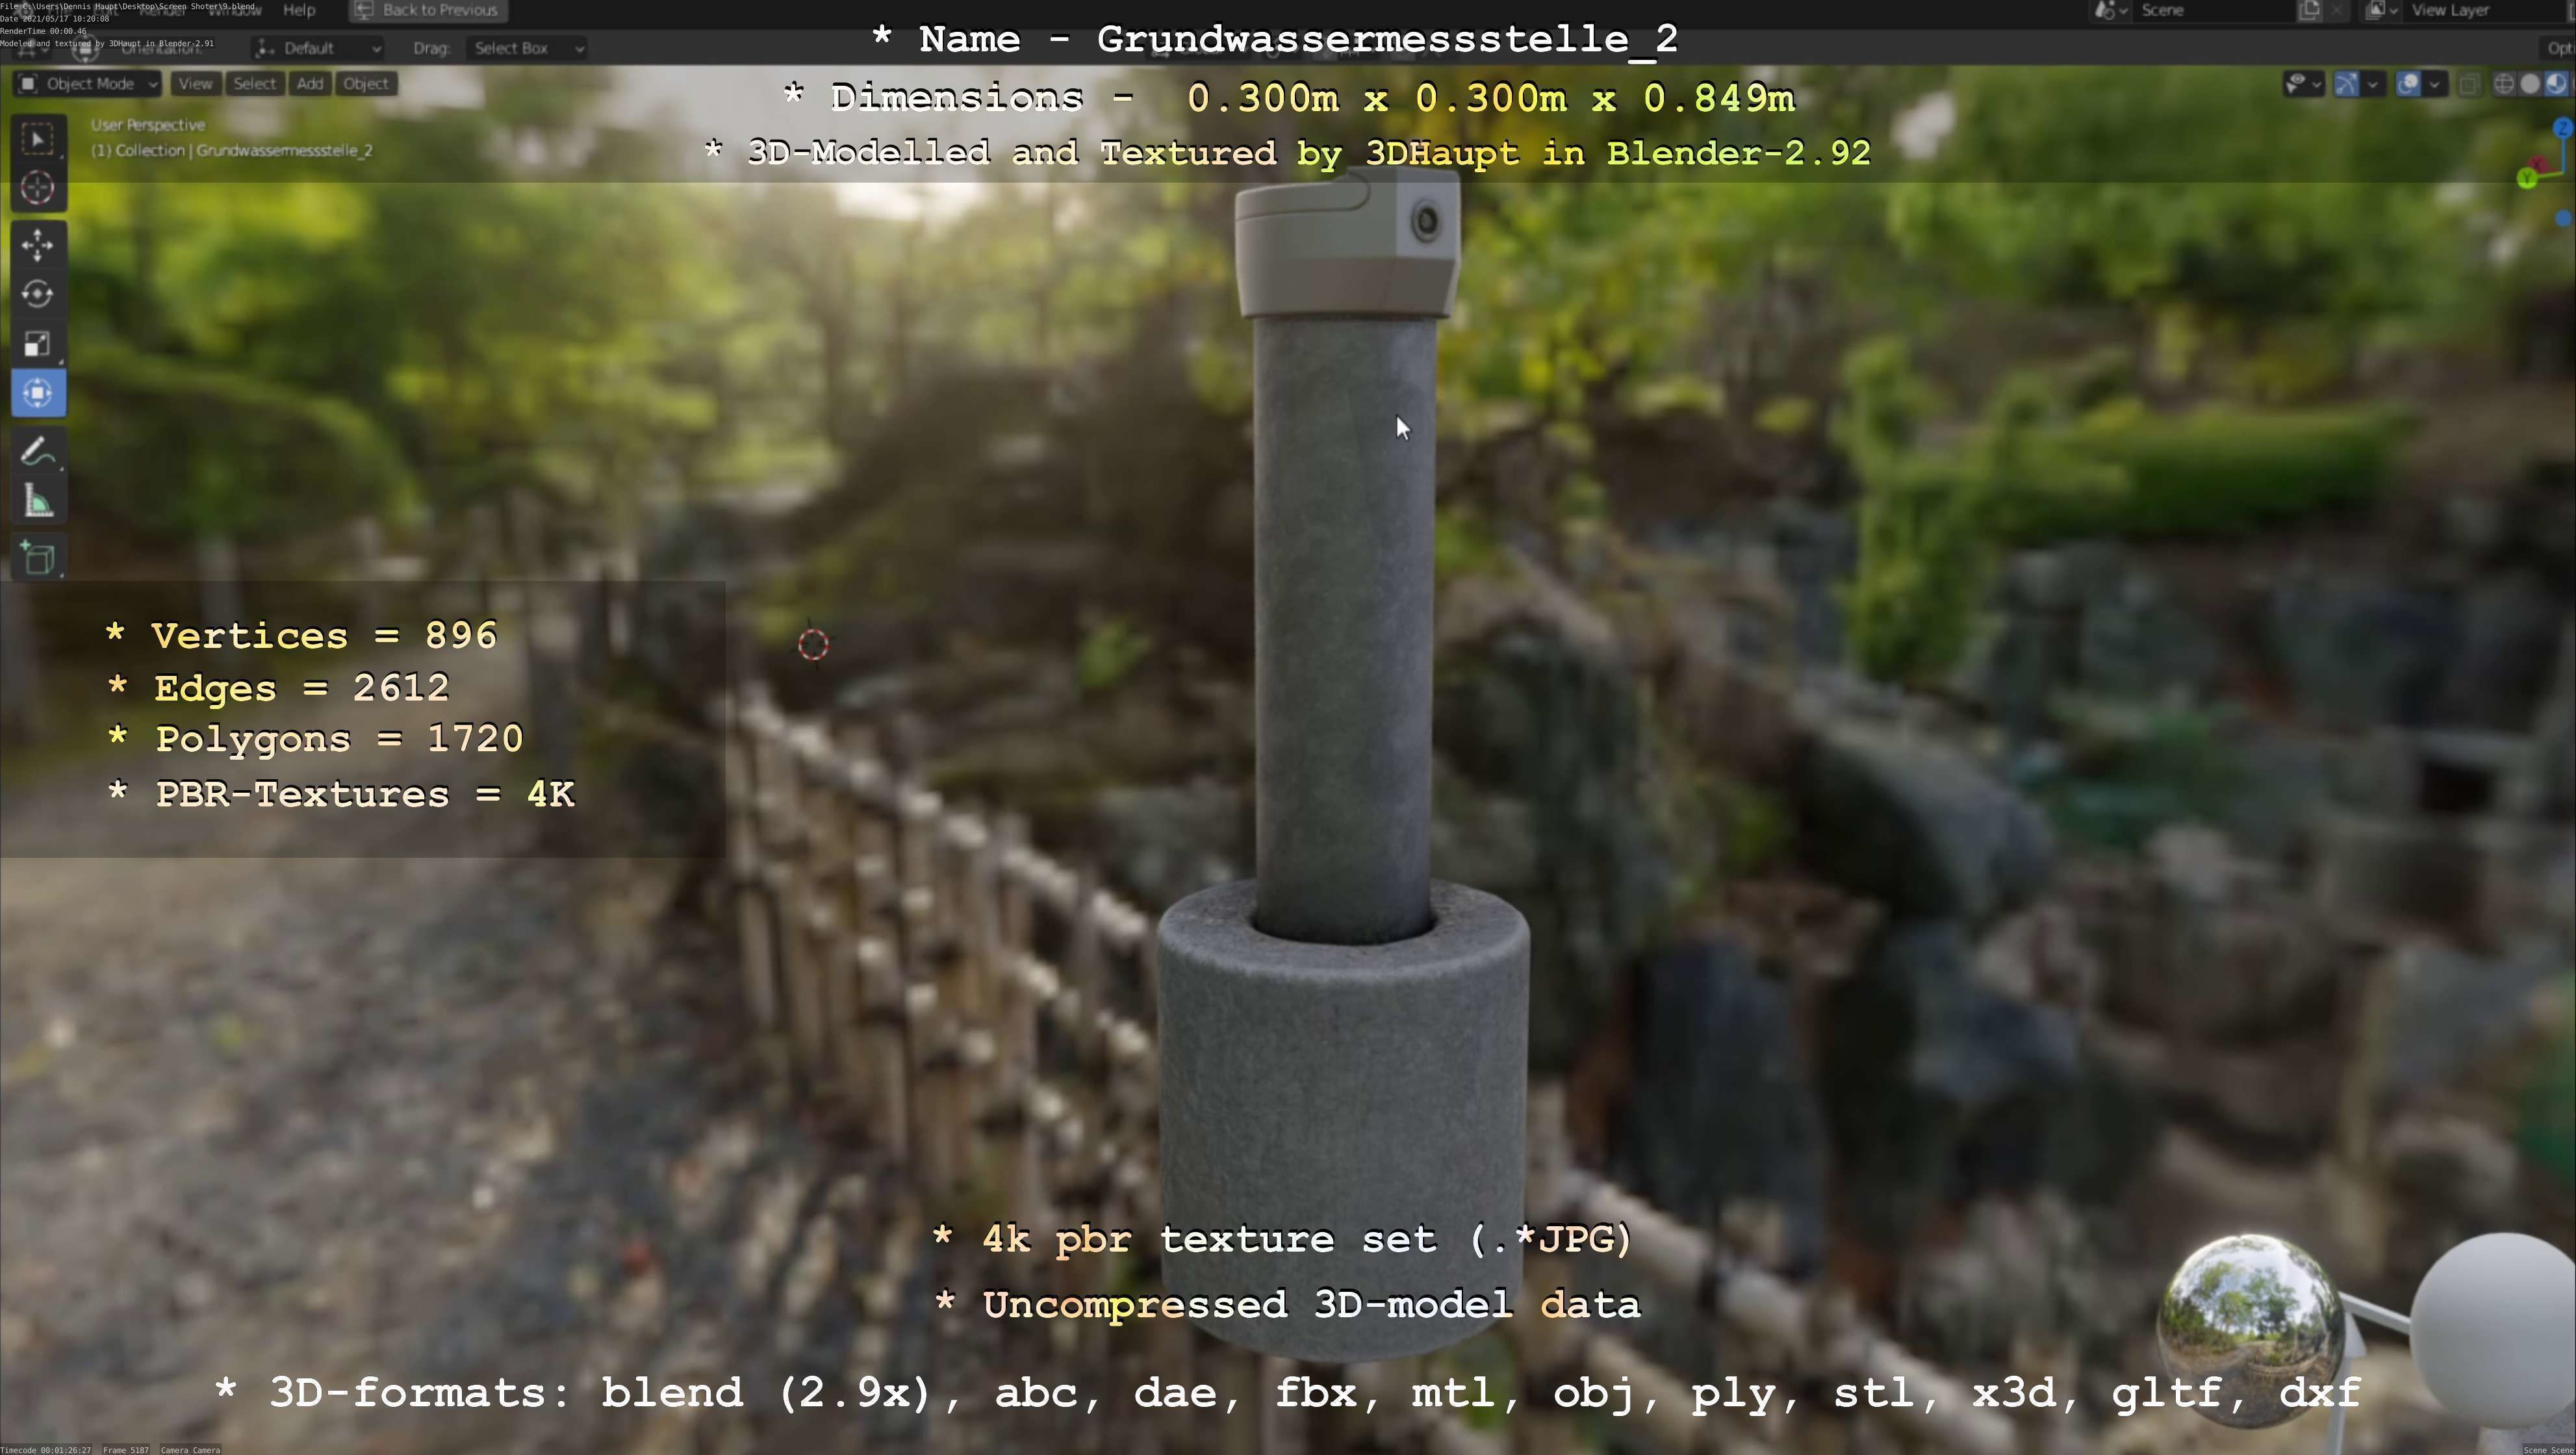Image resolution: width=2576 pixels, height=1455 pixels.
Task: Switch to Wireframe viewport shading
Action: (2504, 84)
